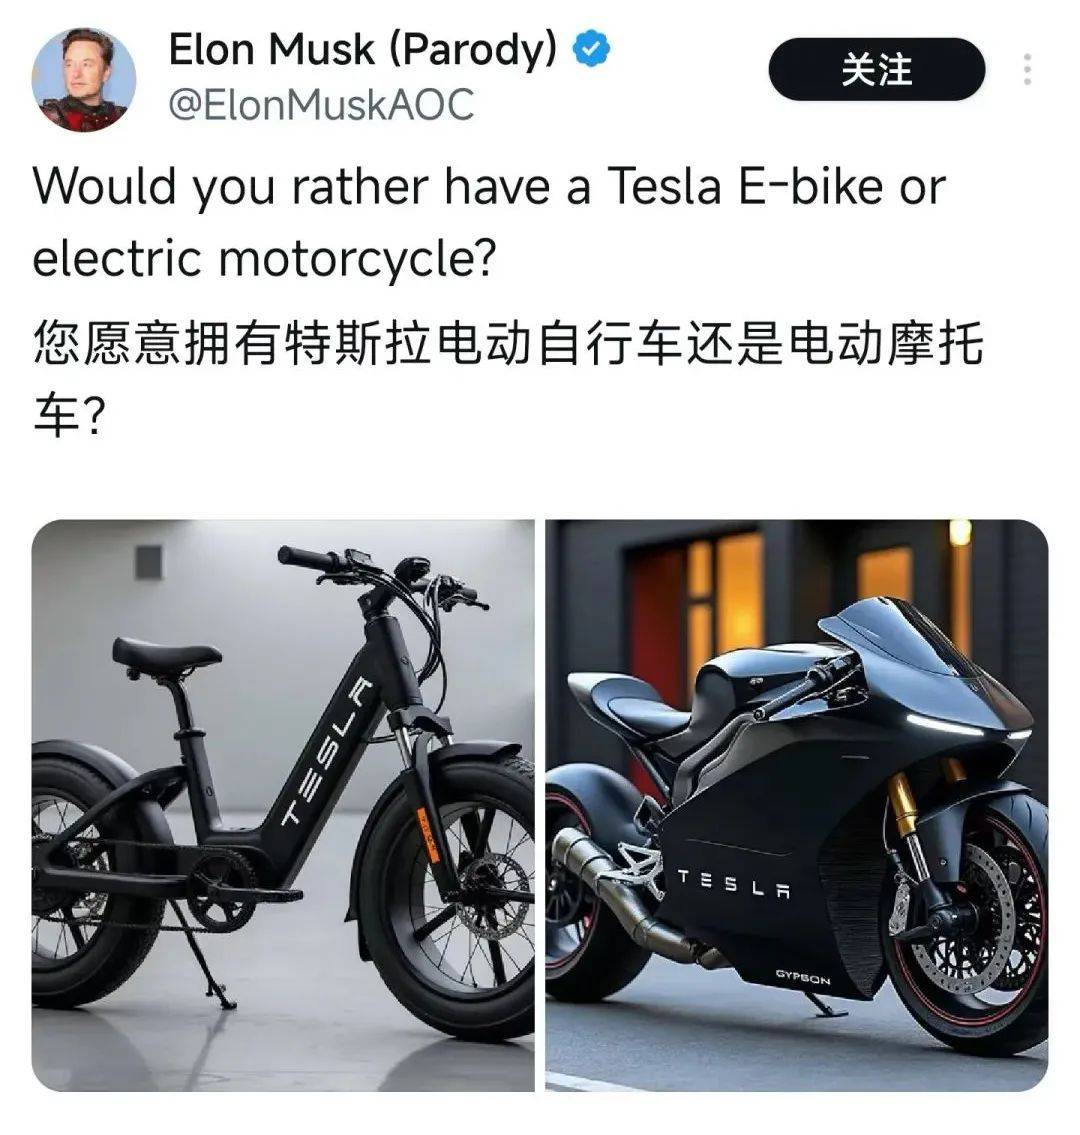This screenshot has height=1135, width=1080.
Task: Open the Elon Musk (Parody) profile avatar
Action: (x=83, y=80)
